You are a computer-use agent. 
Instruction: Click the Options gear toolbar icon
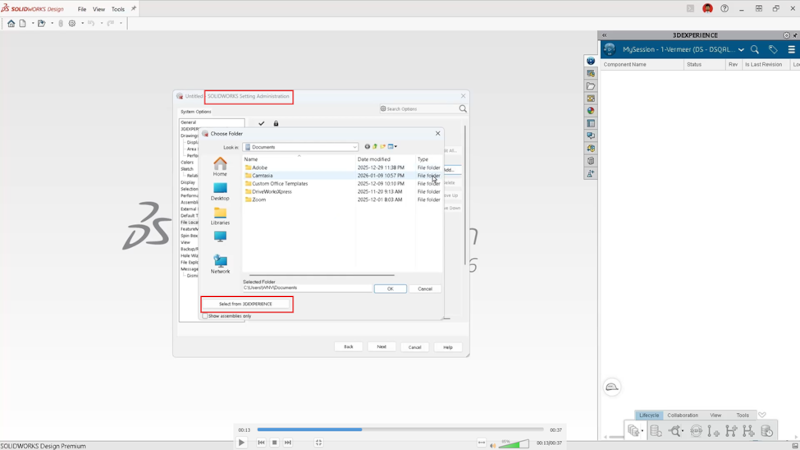(72, 23)
